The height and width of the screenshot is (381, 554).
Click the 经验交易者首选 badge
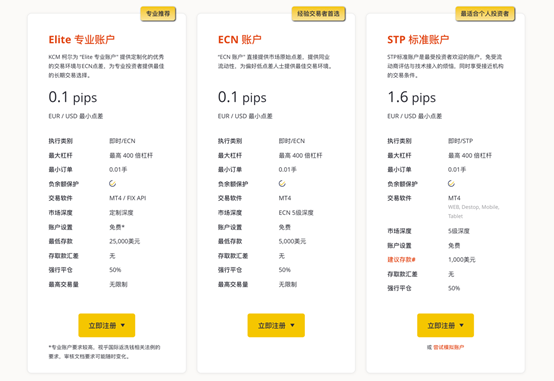(x=318, y=14)
